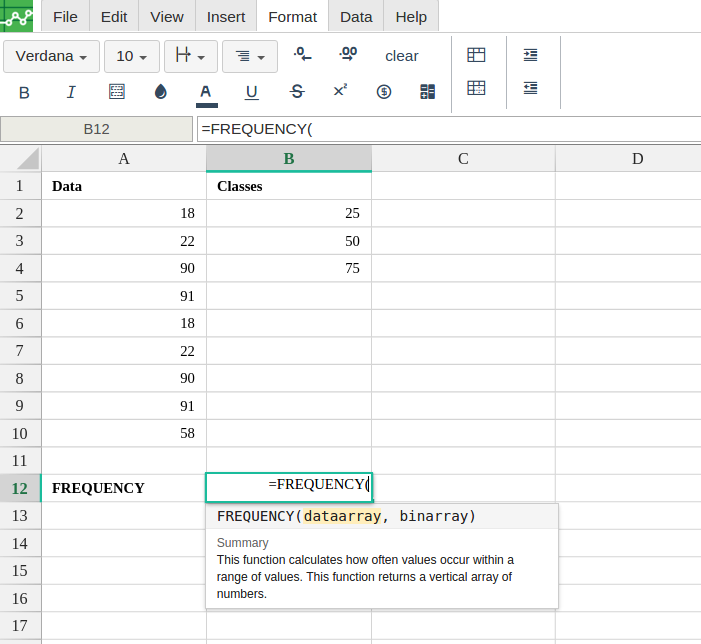The height and width of the screenshot is (644, 701).
Task: Toggle underline formatting
Action: tap(251, 92)
